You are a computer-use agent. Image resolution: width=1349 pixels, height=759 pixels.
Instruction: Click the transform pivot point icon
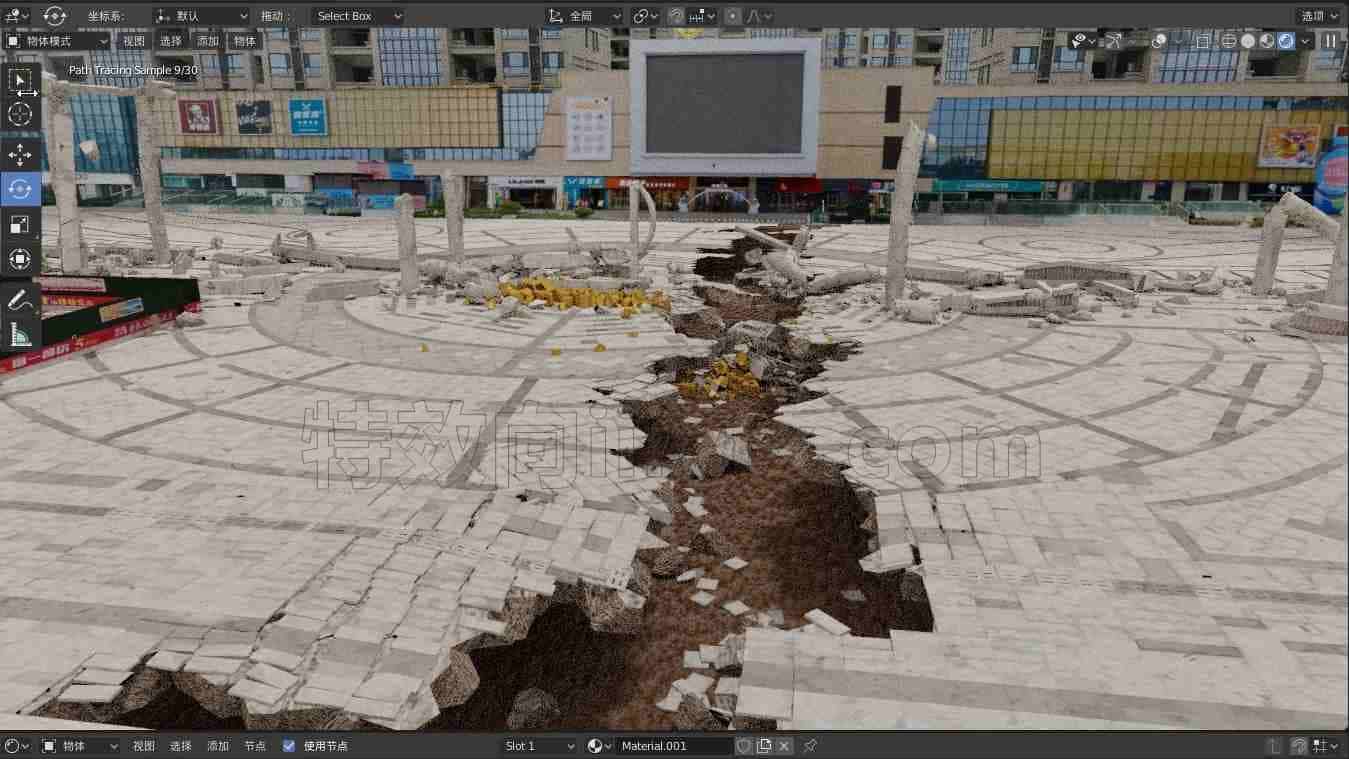646,16
